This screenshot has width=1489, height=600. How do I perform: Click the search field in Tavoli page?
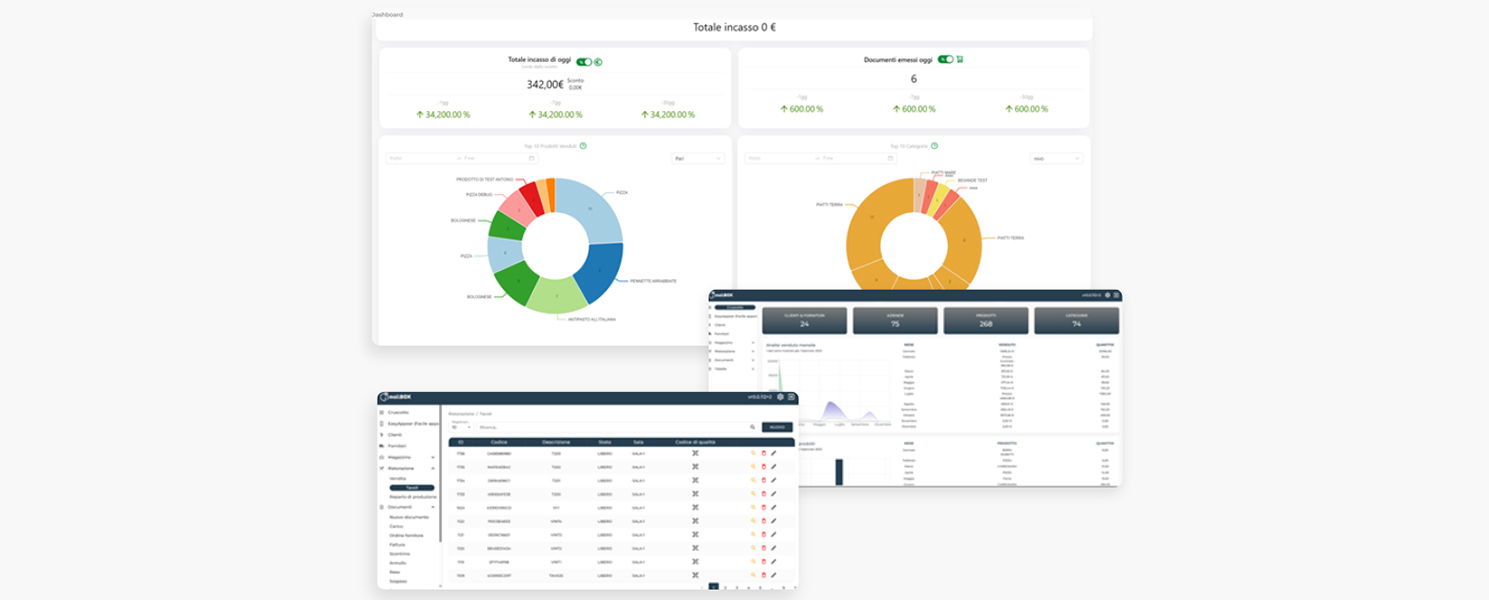(x=612, y=427)
